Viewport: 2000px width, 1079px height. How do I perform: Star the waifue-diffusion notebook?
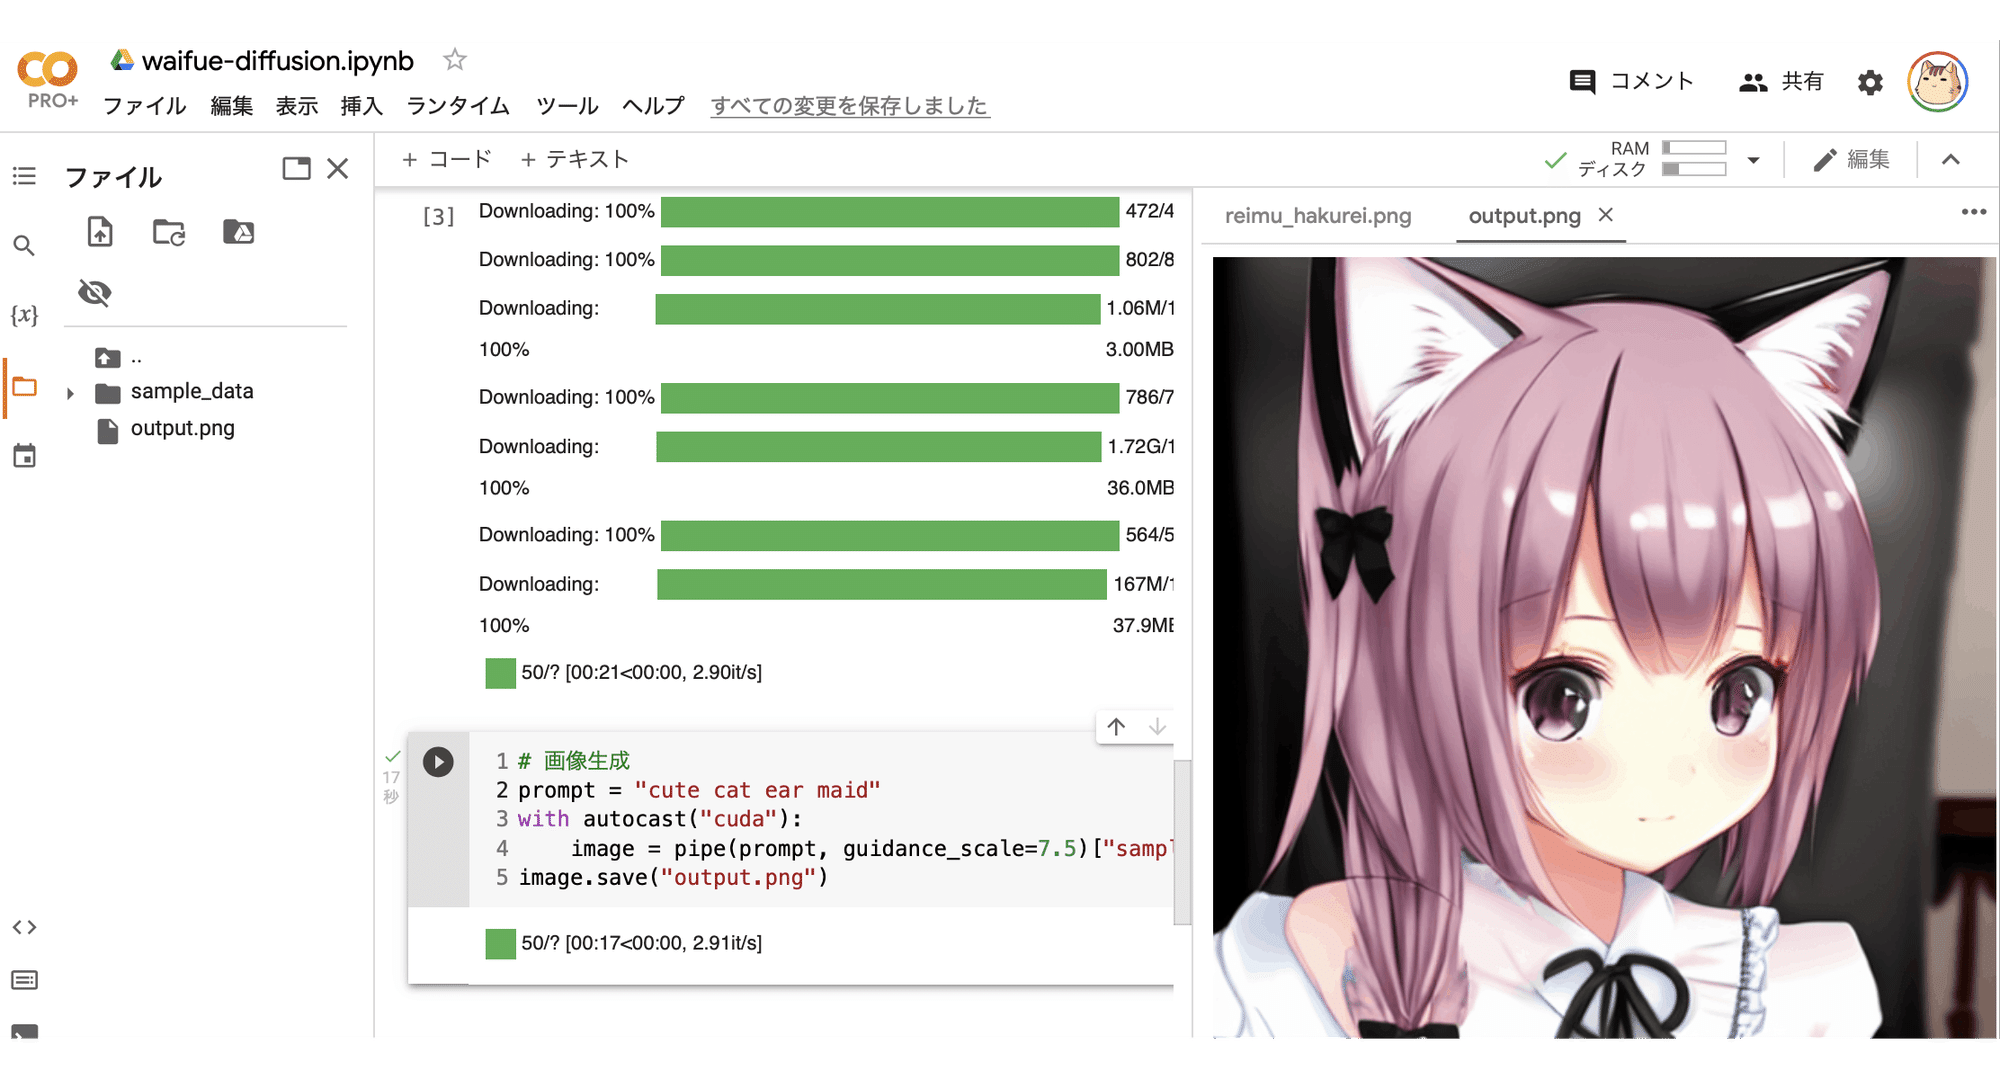[x=454, y=60]
